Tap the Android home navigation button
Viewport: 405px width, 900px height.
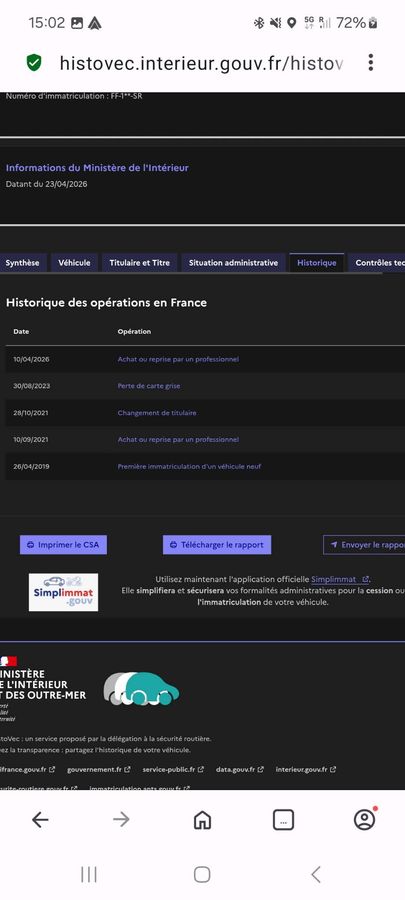click(x=202, y=874)
